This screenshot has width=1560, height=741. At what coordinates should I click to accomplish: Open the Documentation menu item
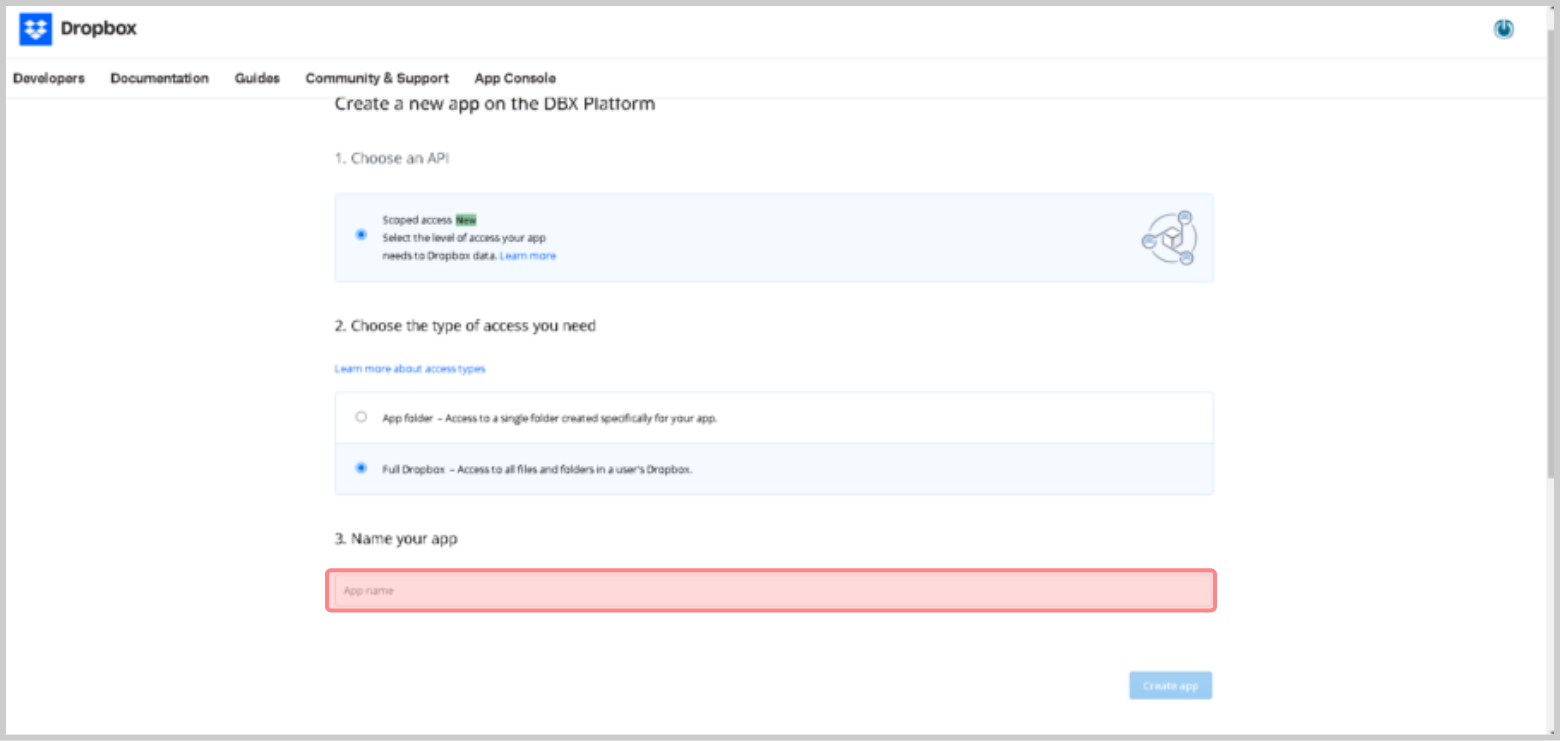(x=160, y=78)
